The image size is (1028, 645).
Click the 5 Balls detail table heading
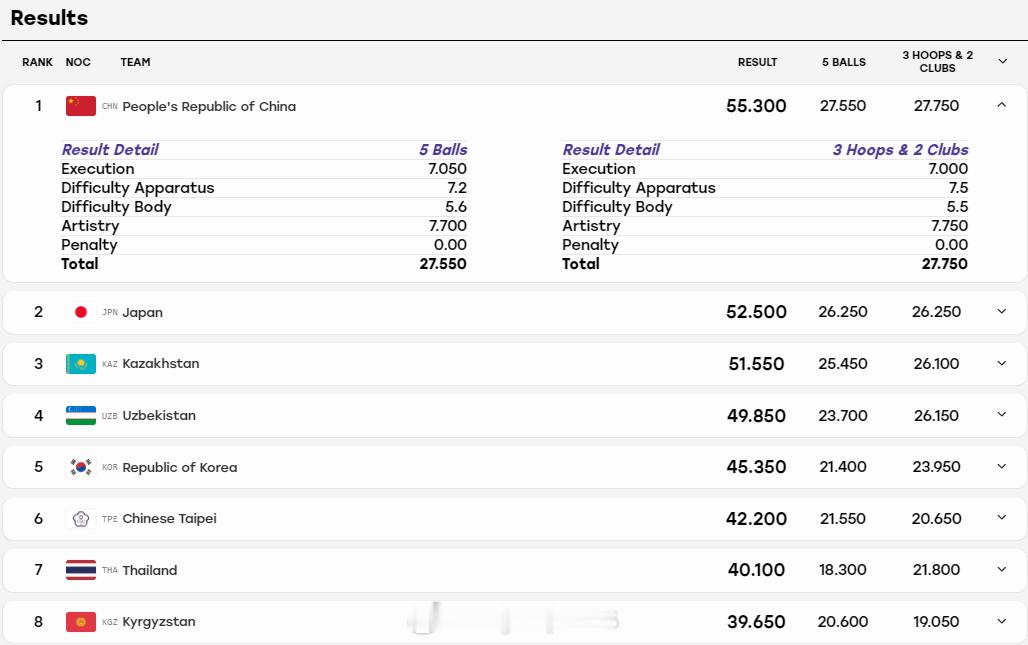point(443,149)
